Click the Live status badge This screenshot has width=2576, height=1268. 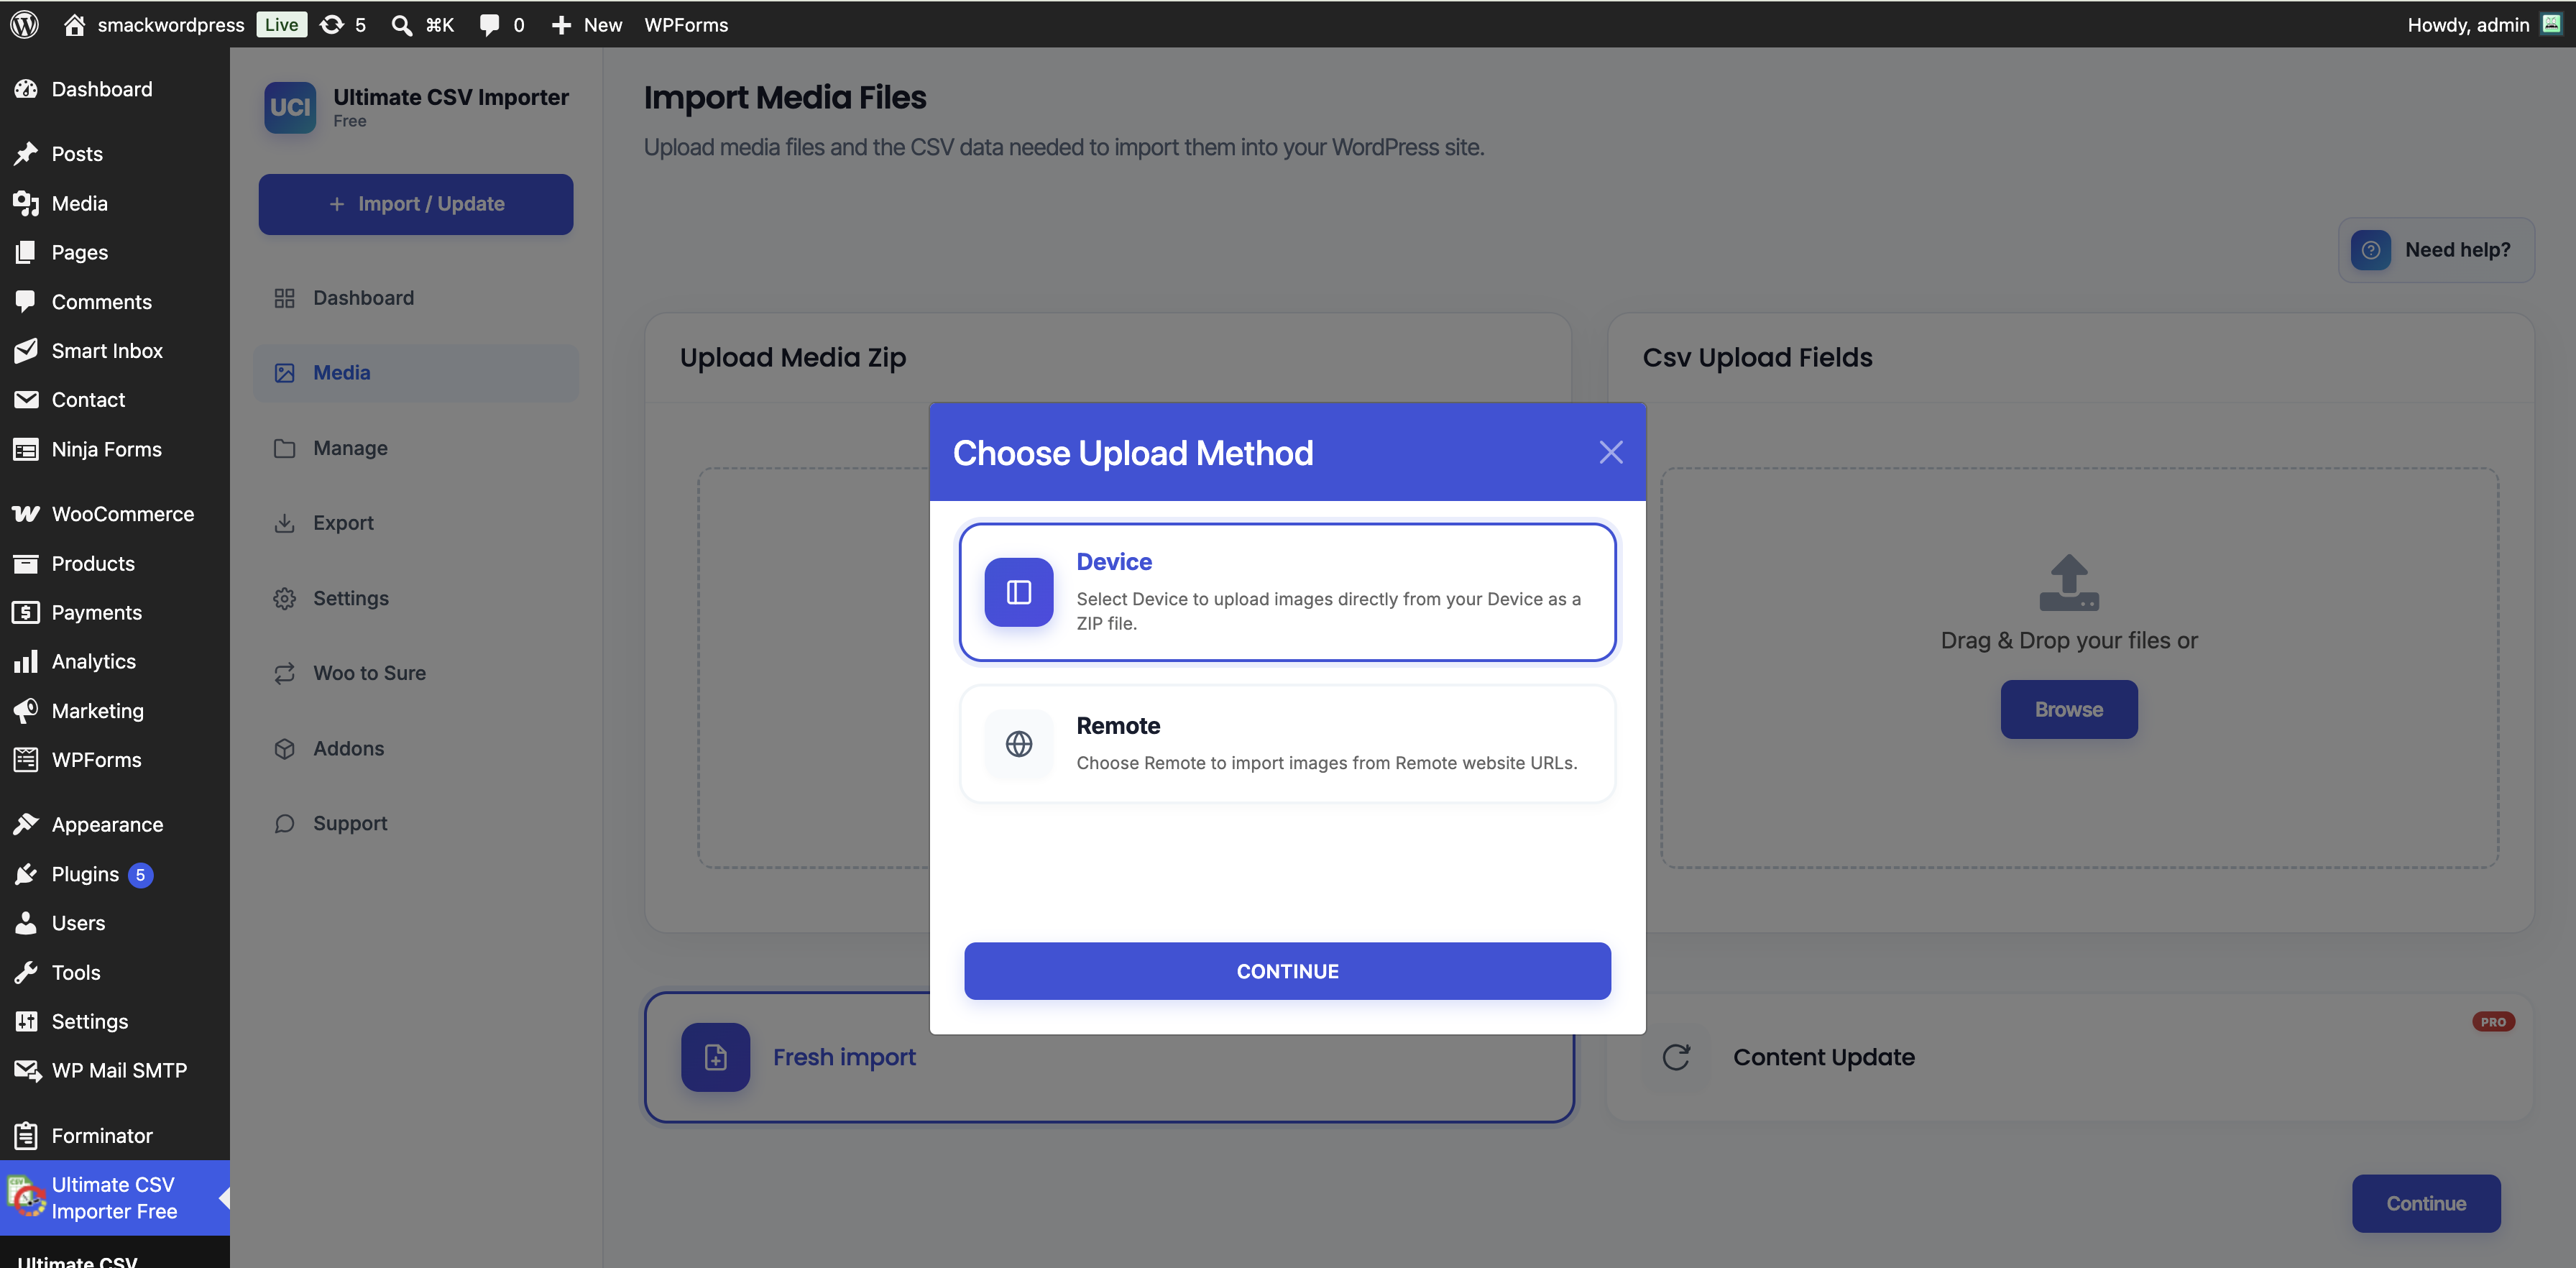point(281,24)
